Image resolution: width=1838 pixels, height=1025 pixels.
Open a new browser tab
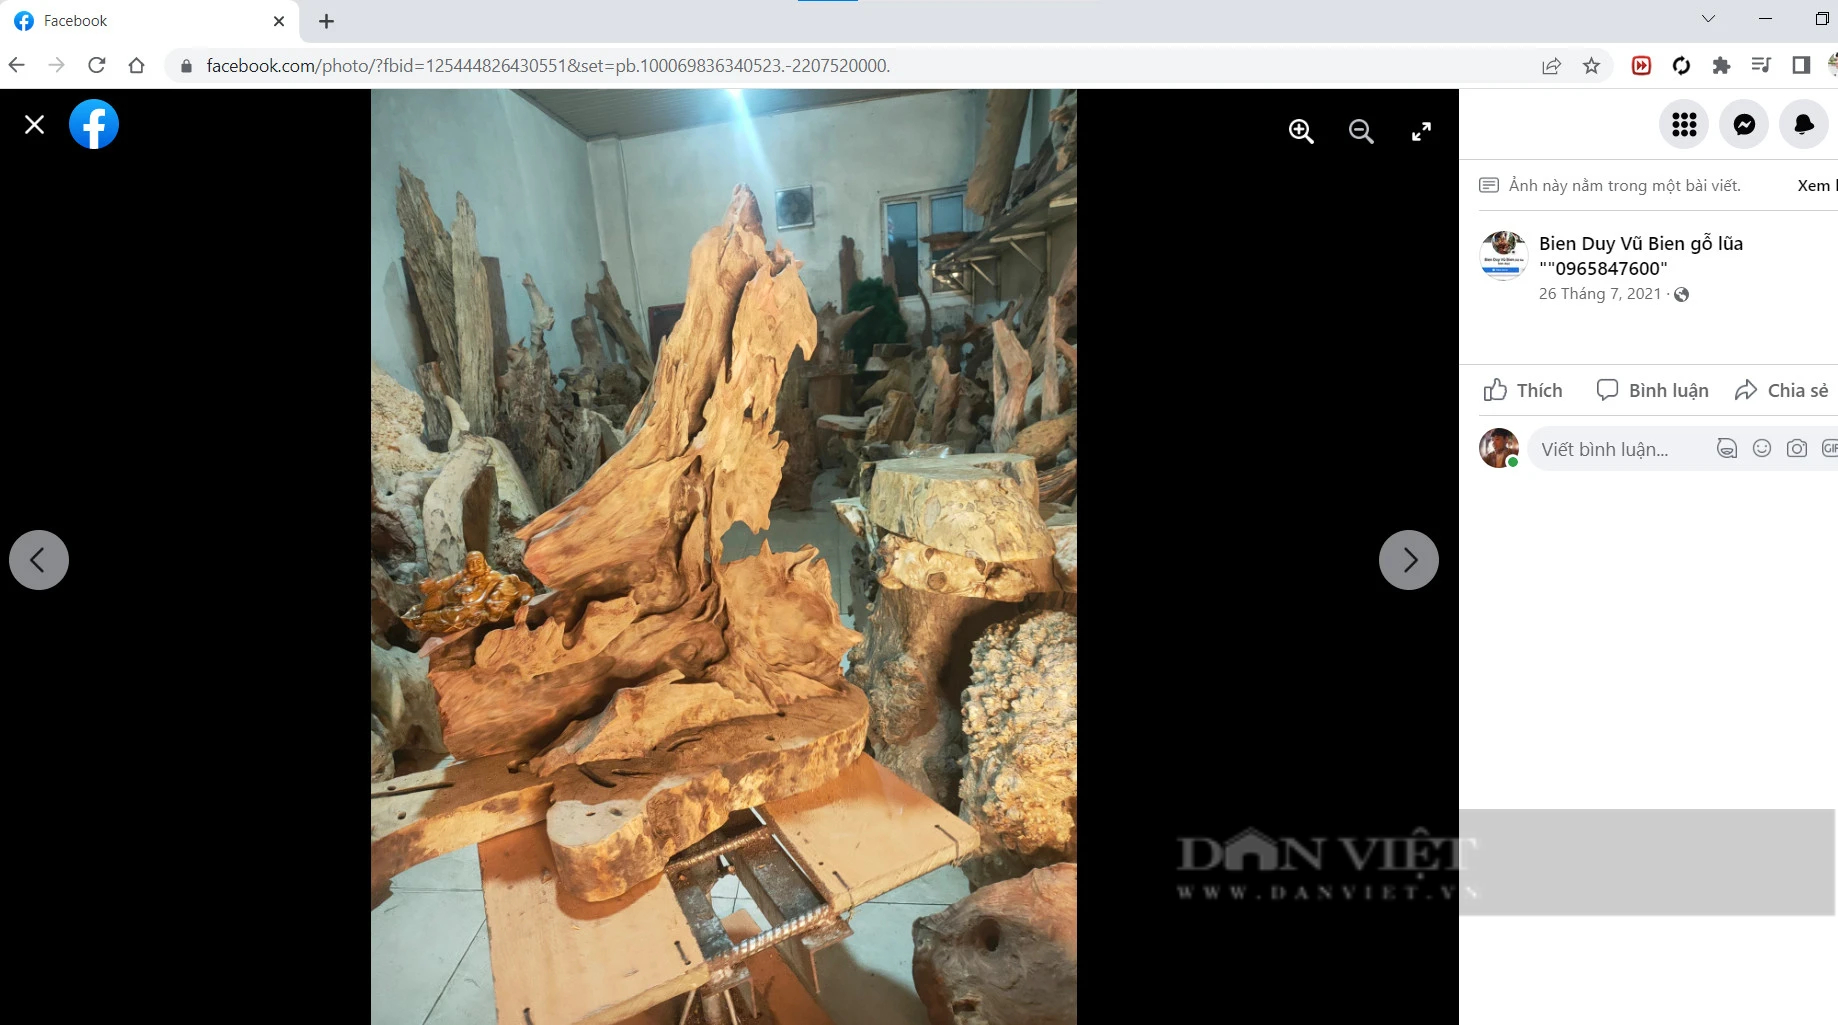[326, 21]
